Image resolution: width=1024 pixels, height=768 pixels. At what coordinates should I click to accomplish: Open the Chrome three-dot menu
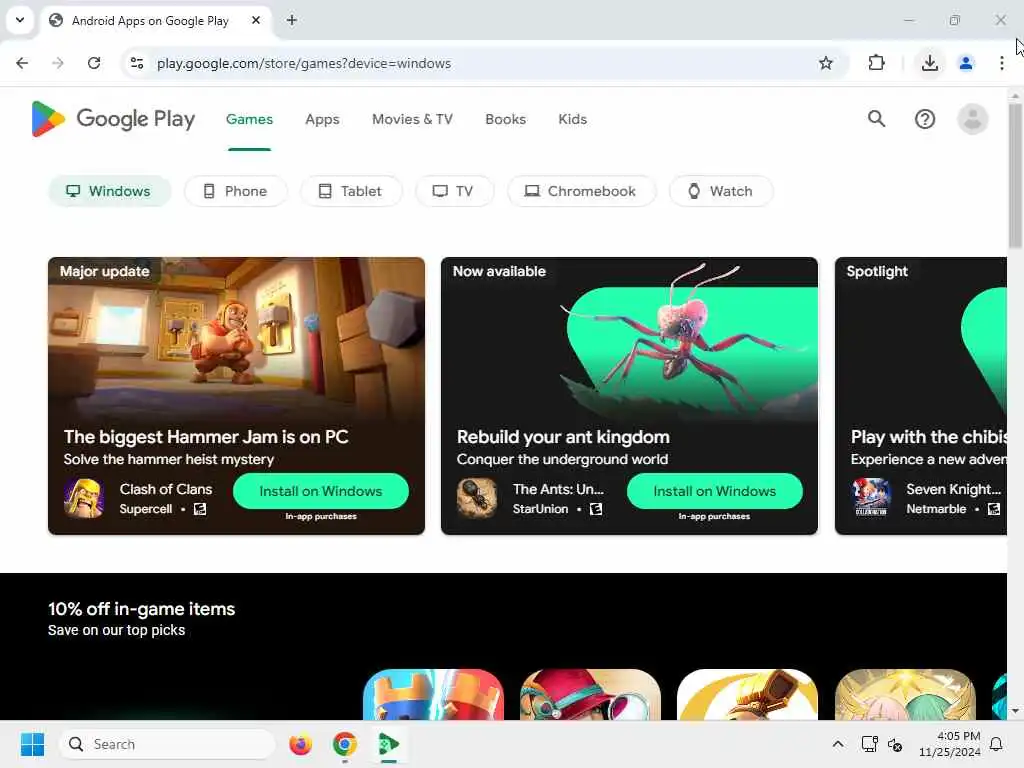1002,63
